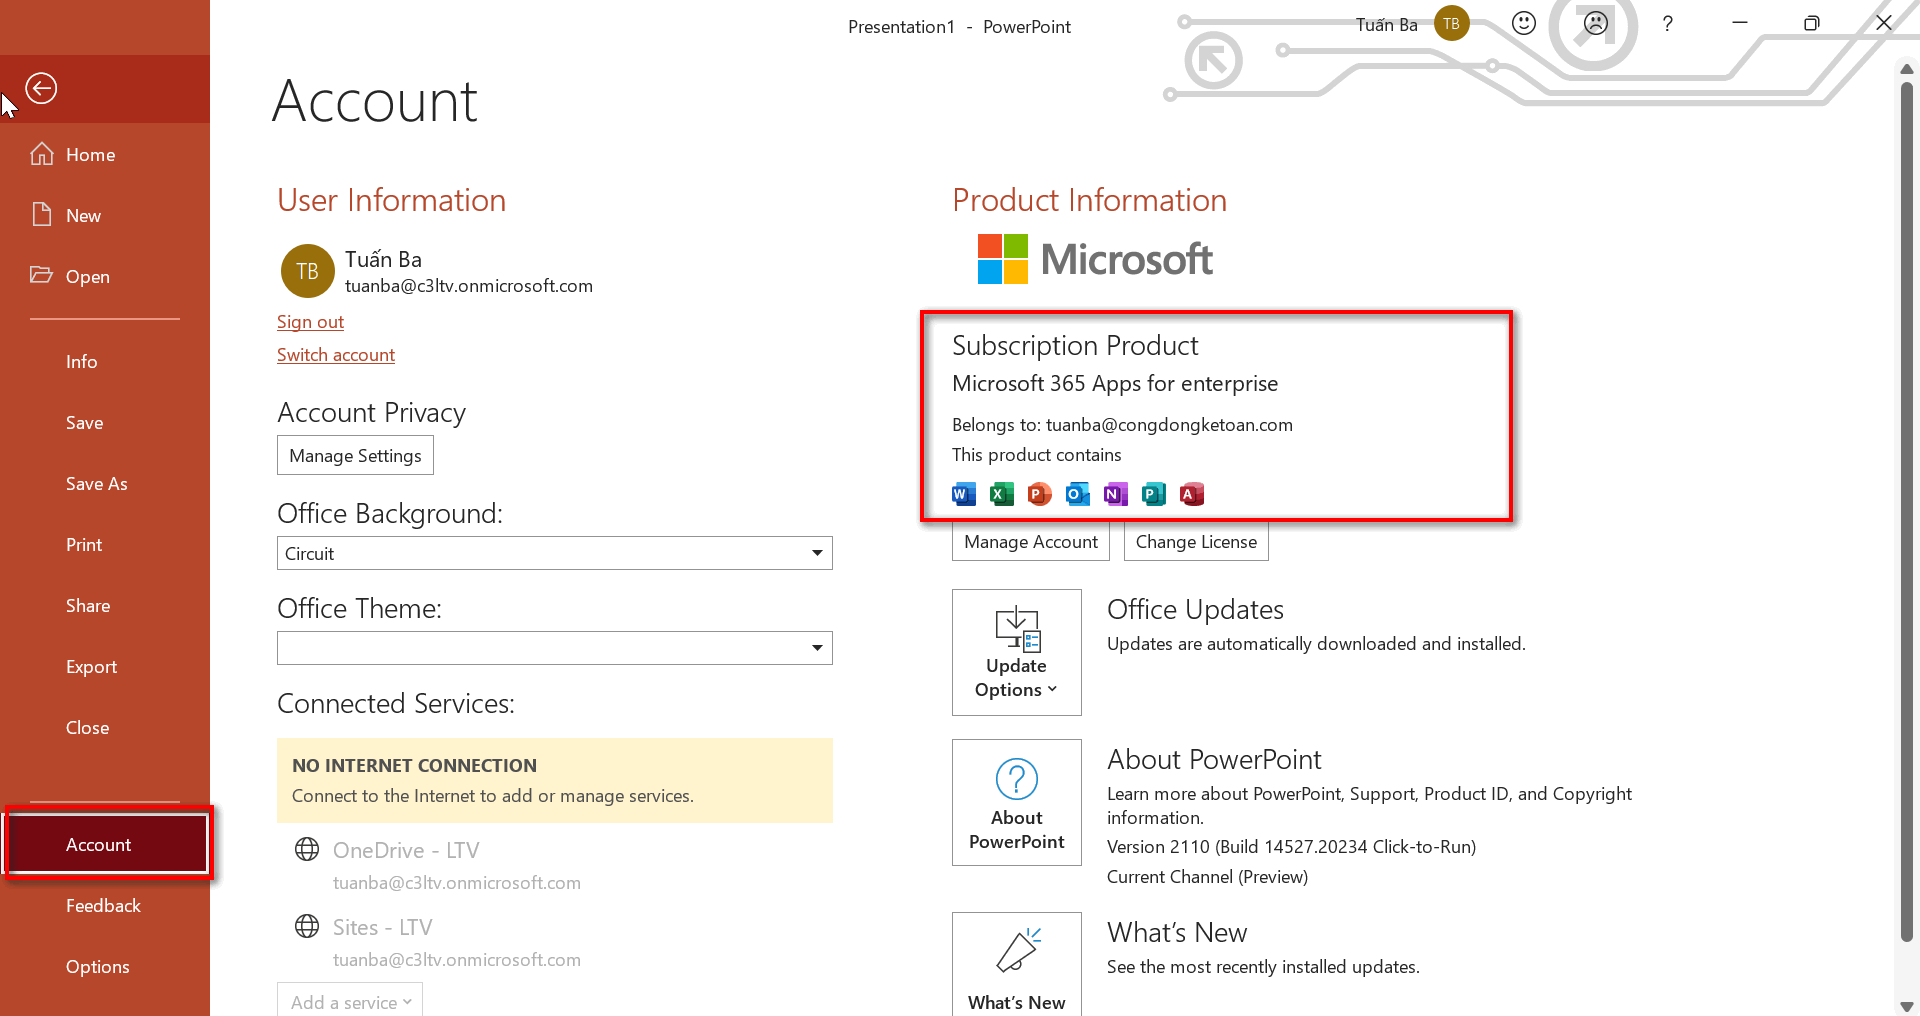This screenshot has width=1920, height=1016.
Task: Open Help question mark icon
Action: (x=1667, y=24)
